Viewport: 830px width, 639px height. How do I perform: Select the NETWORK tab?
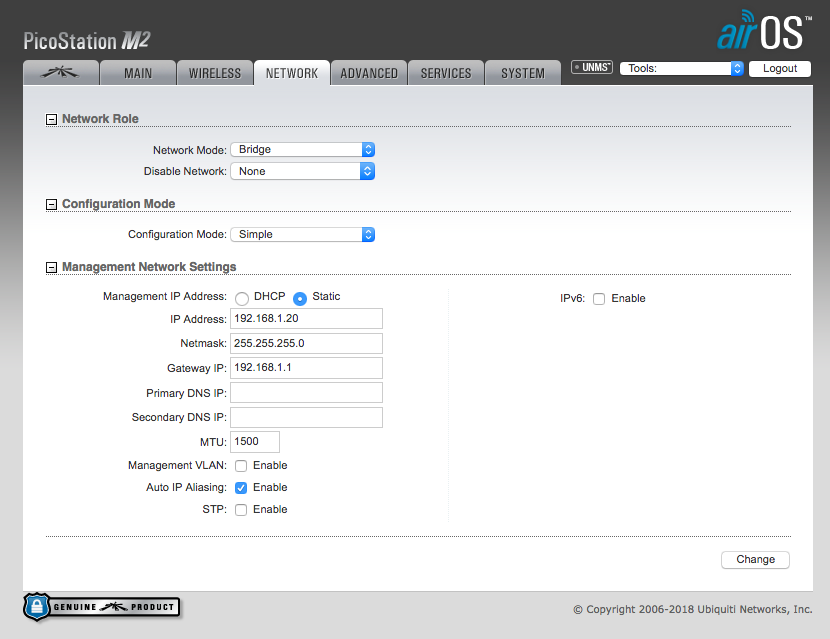tap(292, 73)
